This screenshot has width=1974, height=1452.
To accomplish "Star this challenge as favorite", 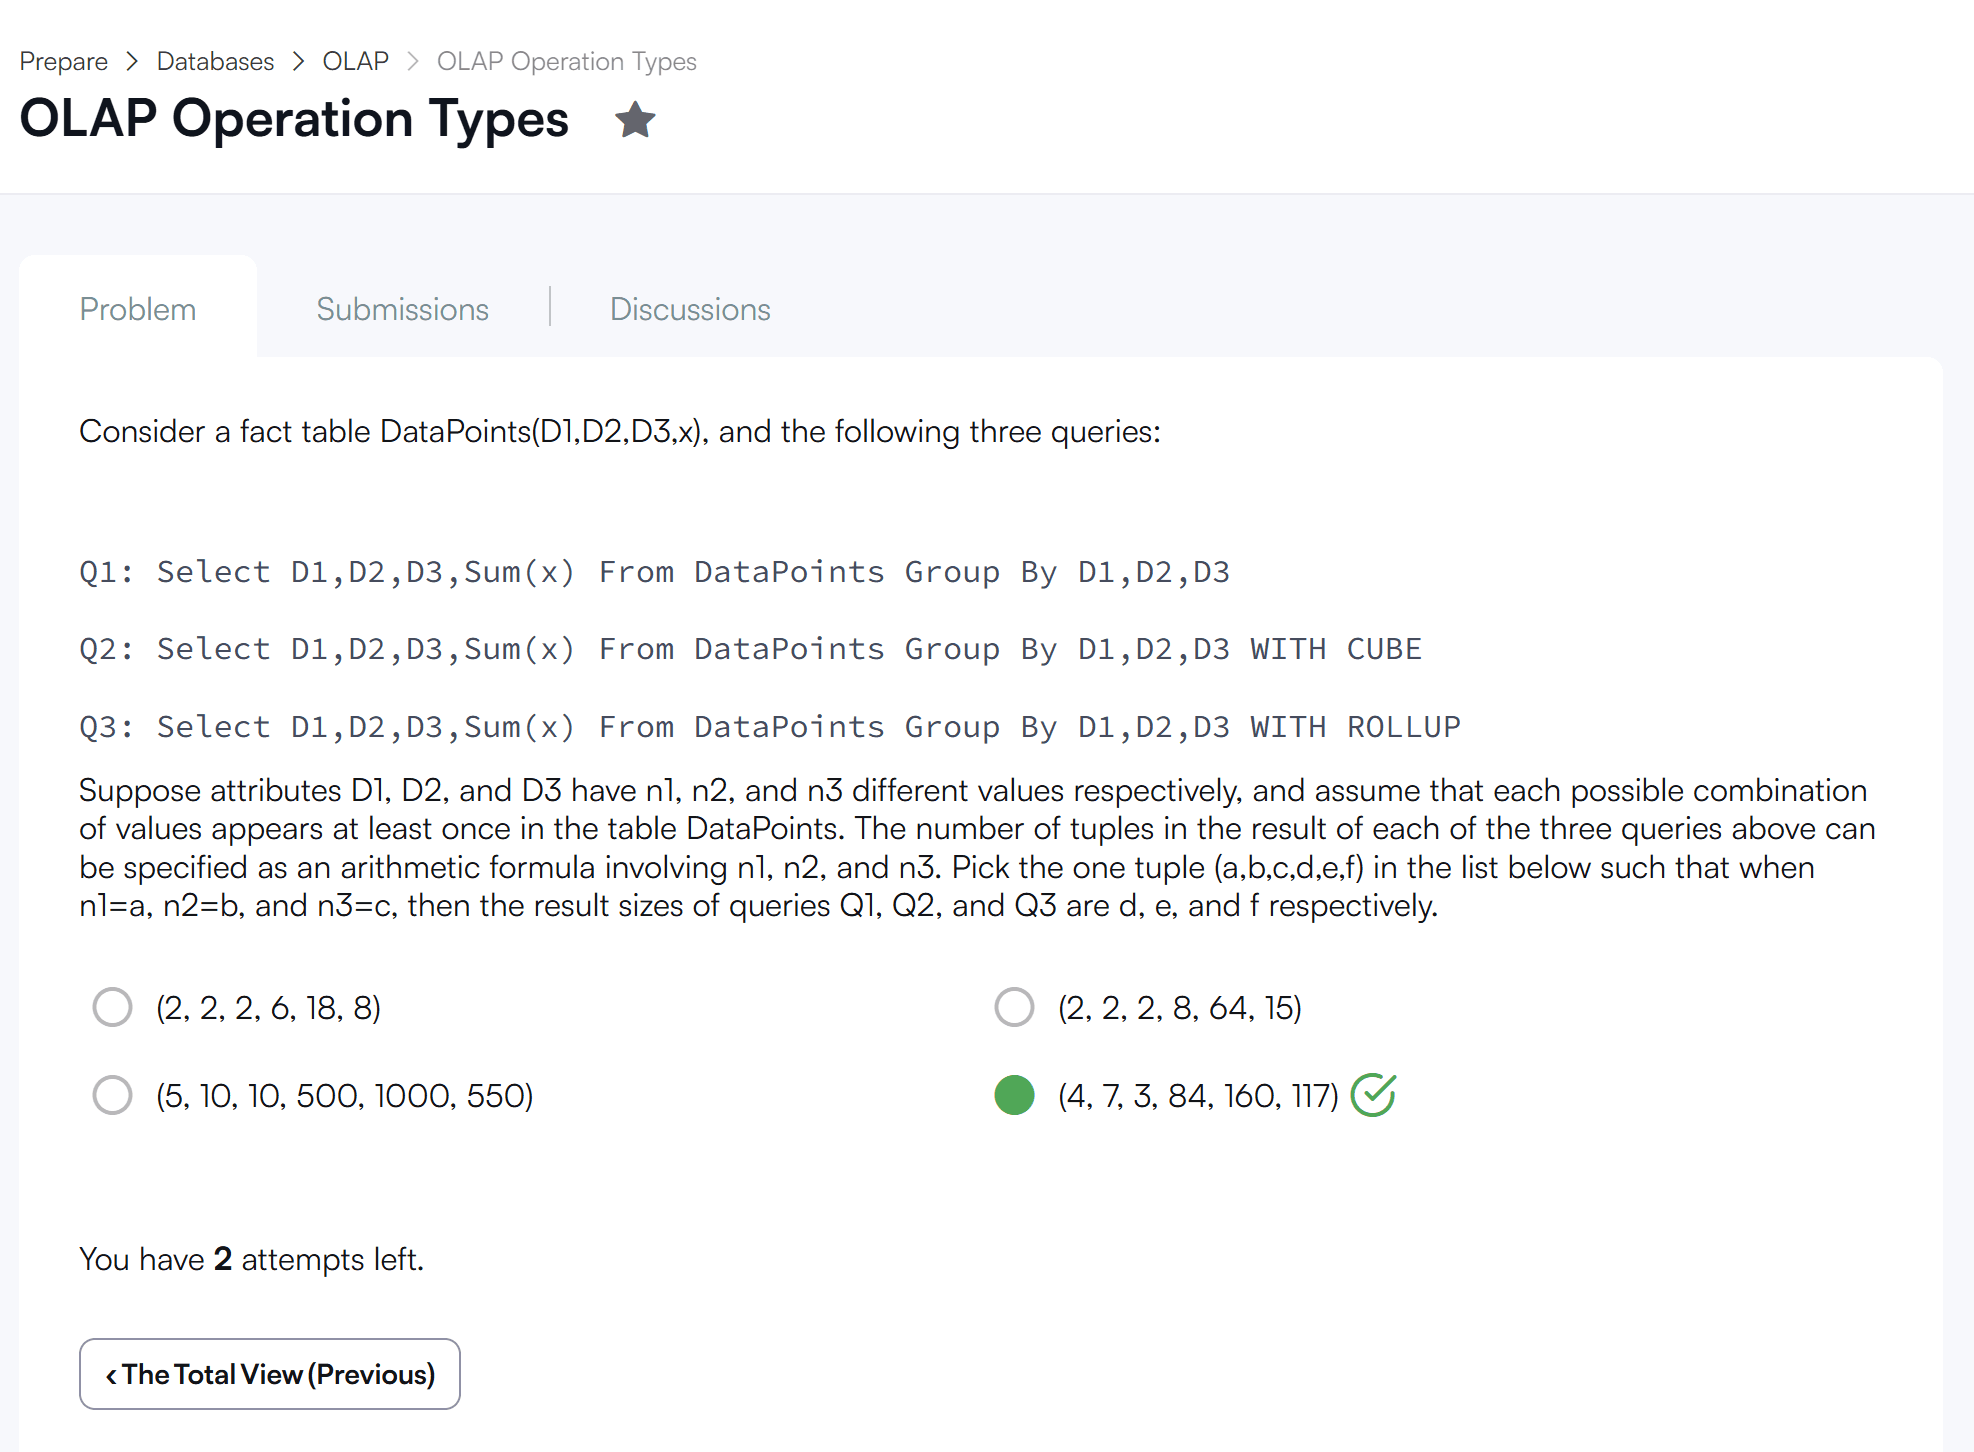I will click(635, 120).
